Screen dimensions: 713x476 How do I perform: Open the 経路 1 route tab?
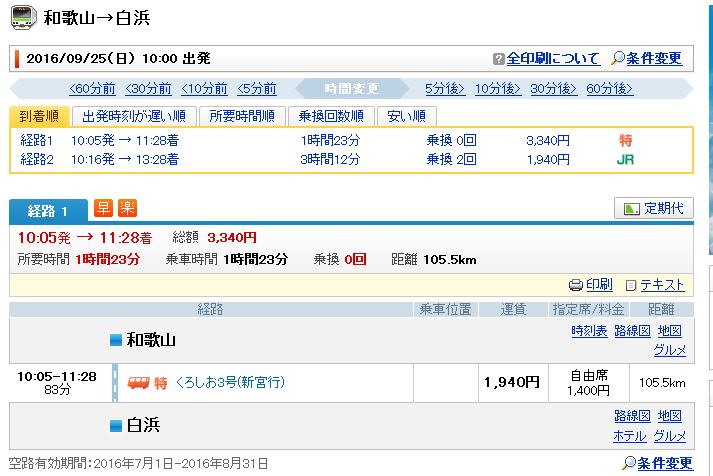click(48, 211)
